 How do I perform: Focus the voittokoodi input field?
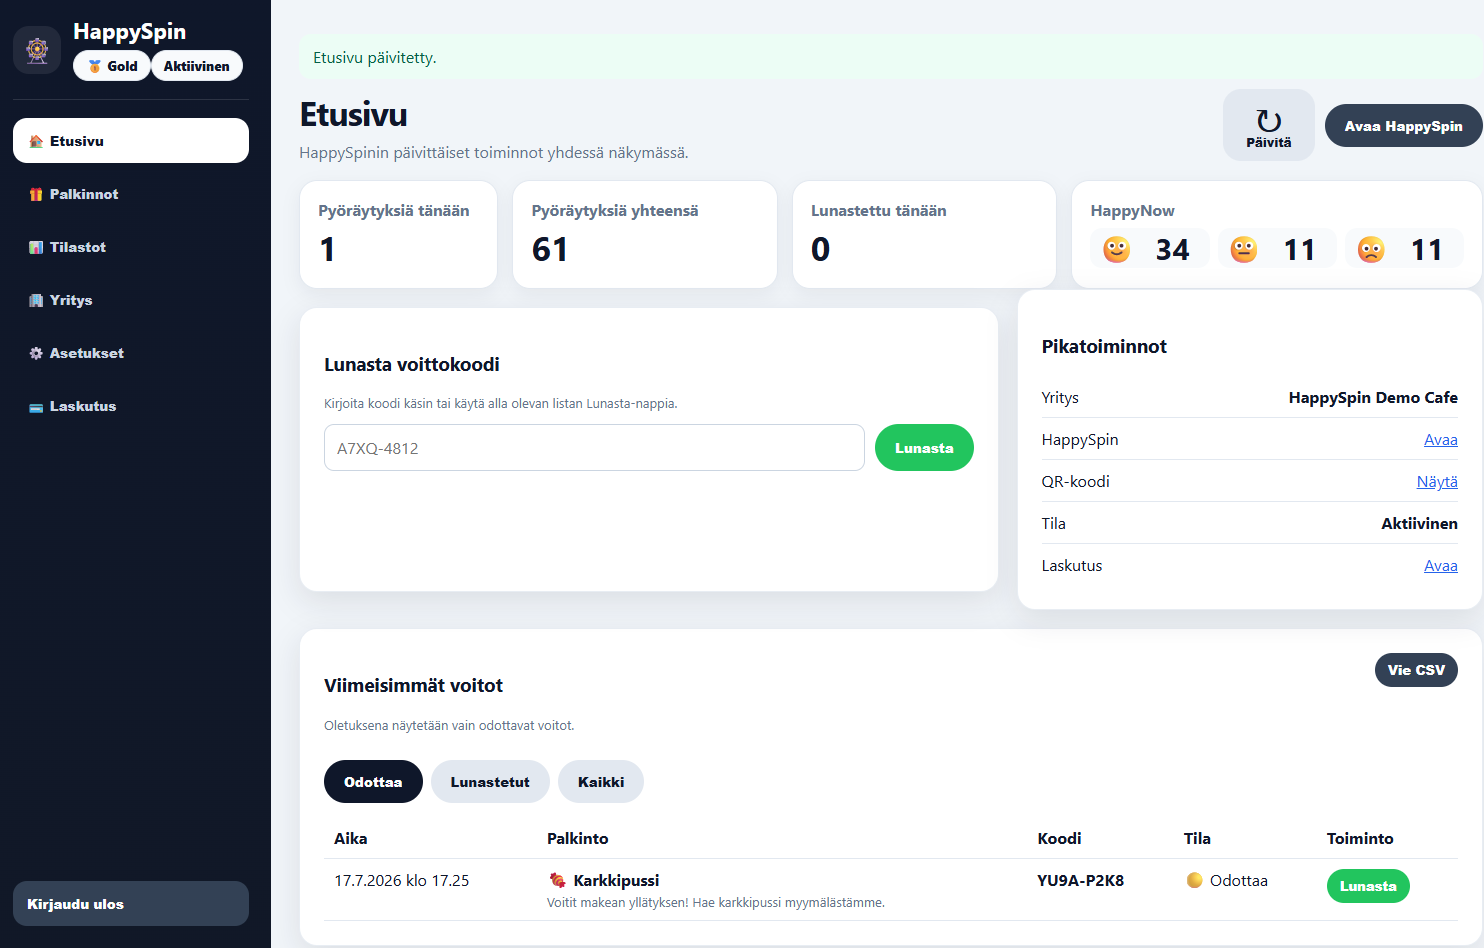[594, 448]
